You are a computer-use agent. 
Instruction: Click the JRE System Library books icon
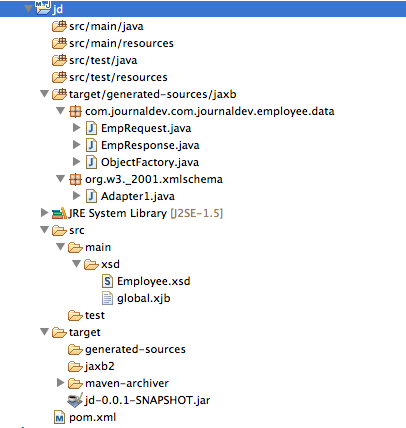pos(59,213)
